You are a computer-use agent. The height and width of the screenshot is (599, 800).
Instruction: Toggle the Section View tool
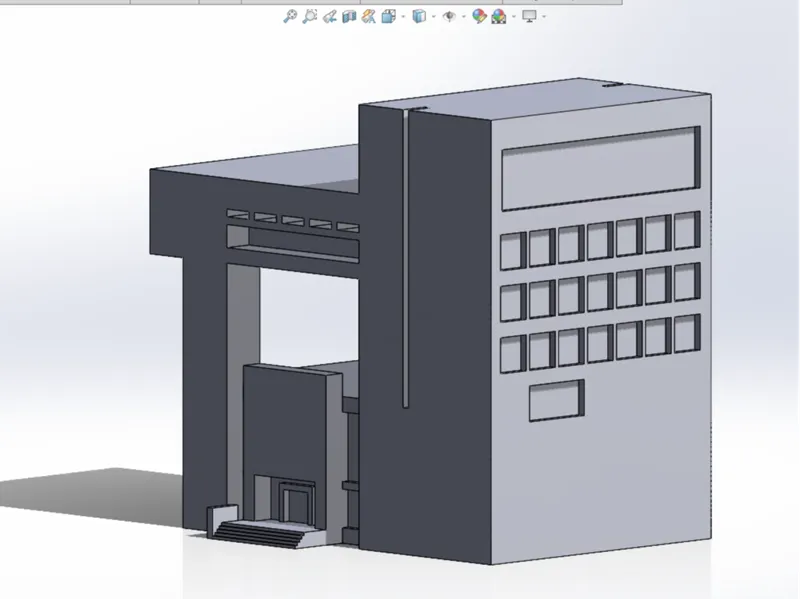click(349, 16)
